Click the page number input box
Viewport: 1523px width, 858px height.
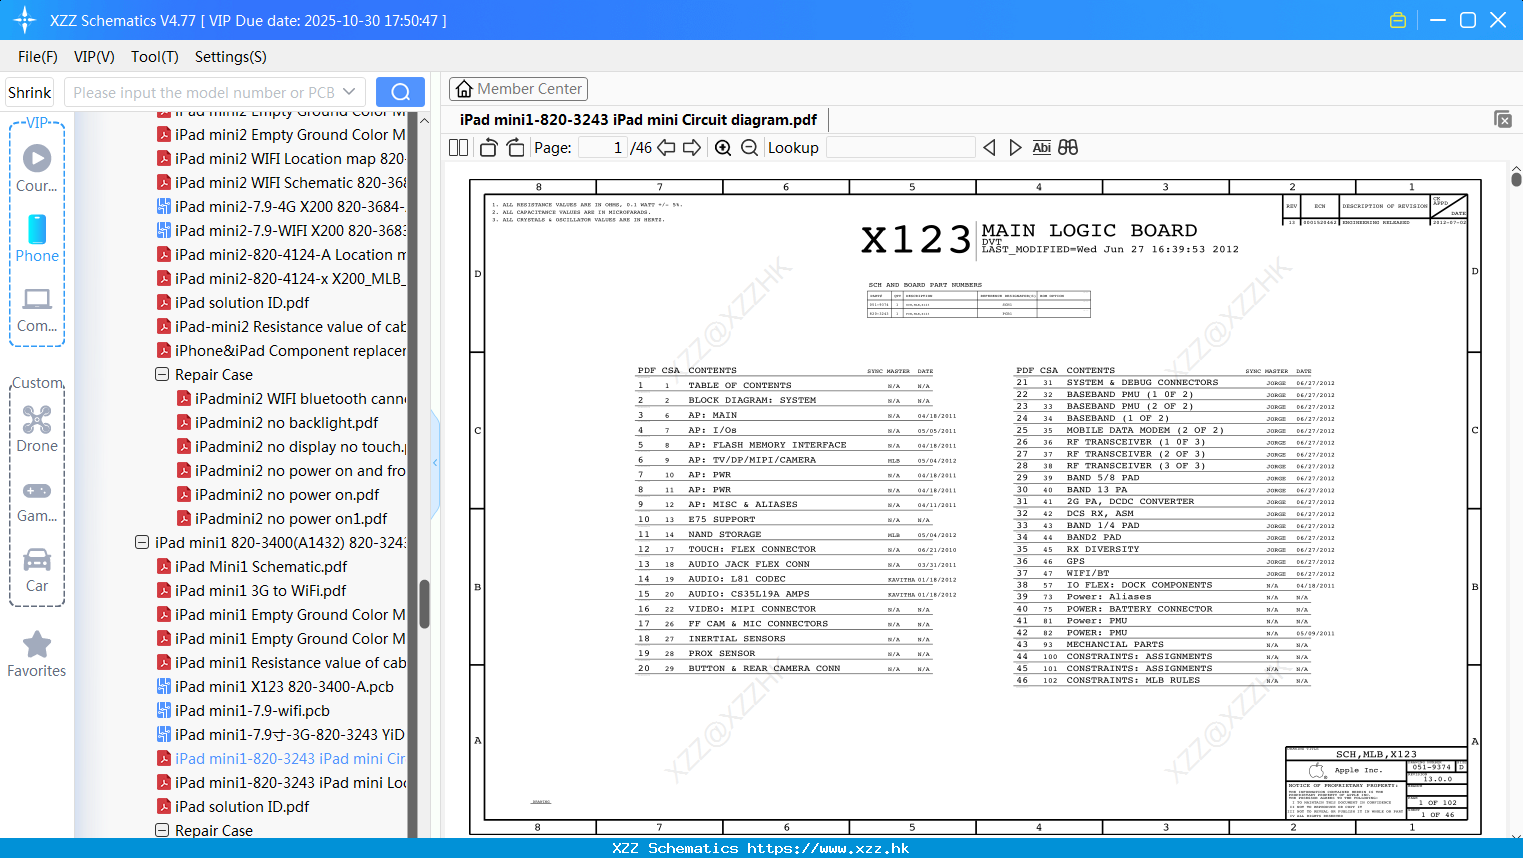[x=603, y=147]
